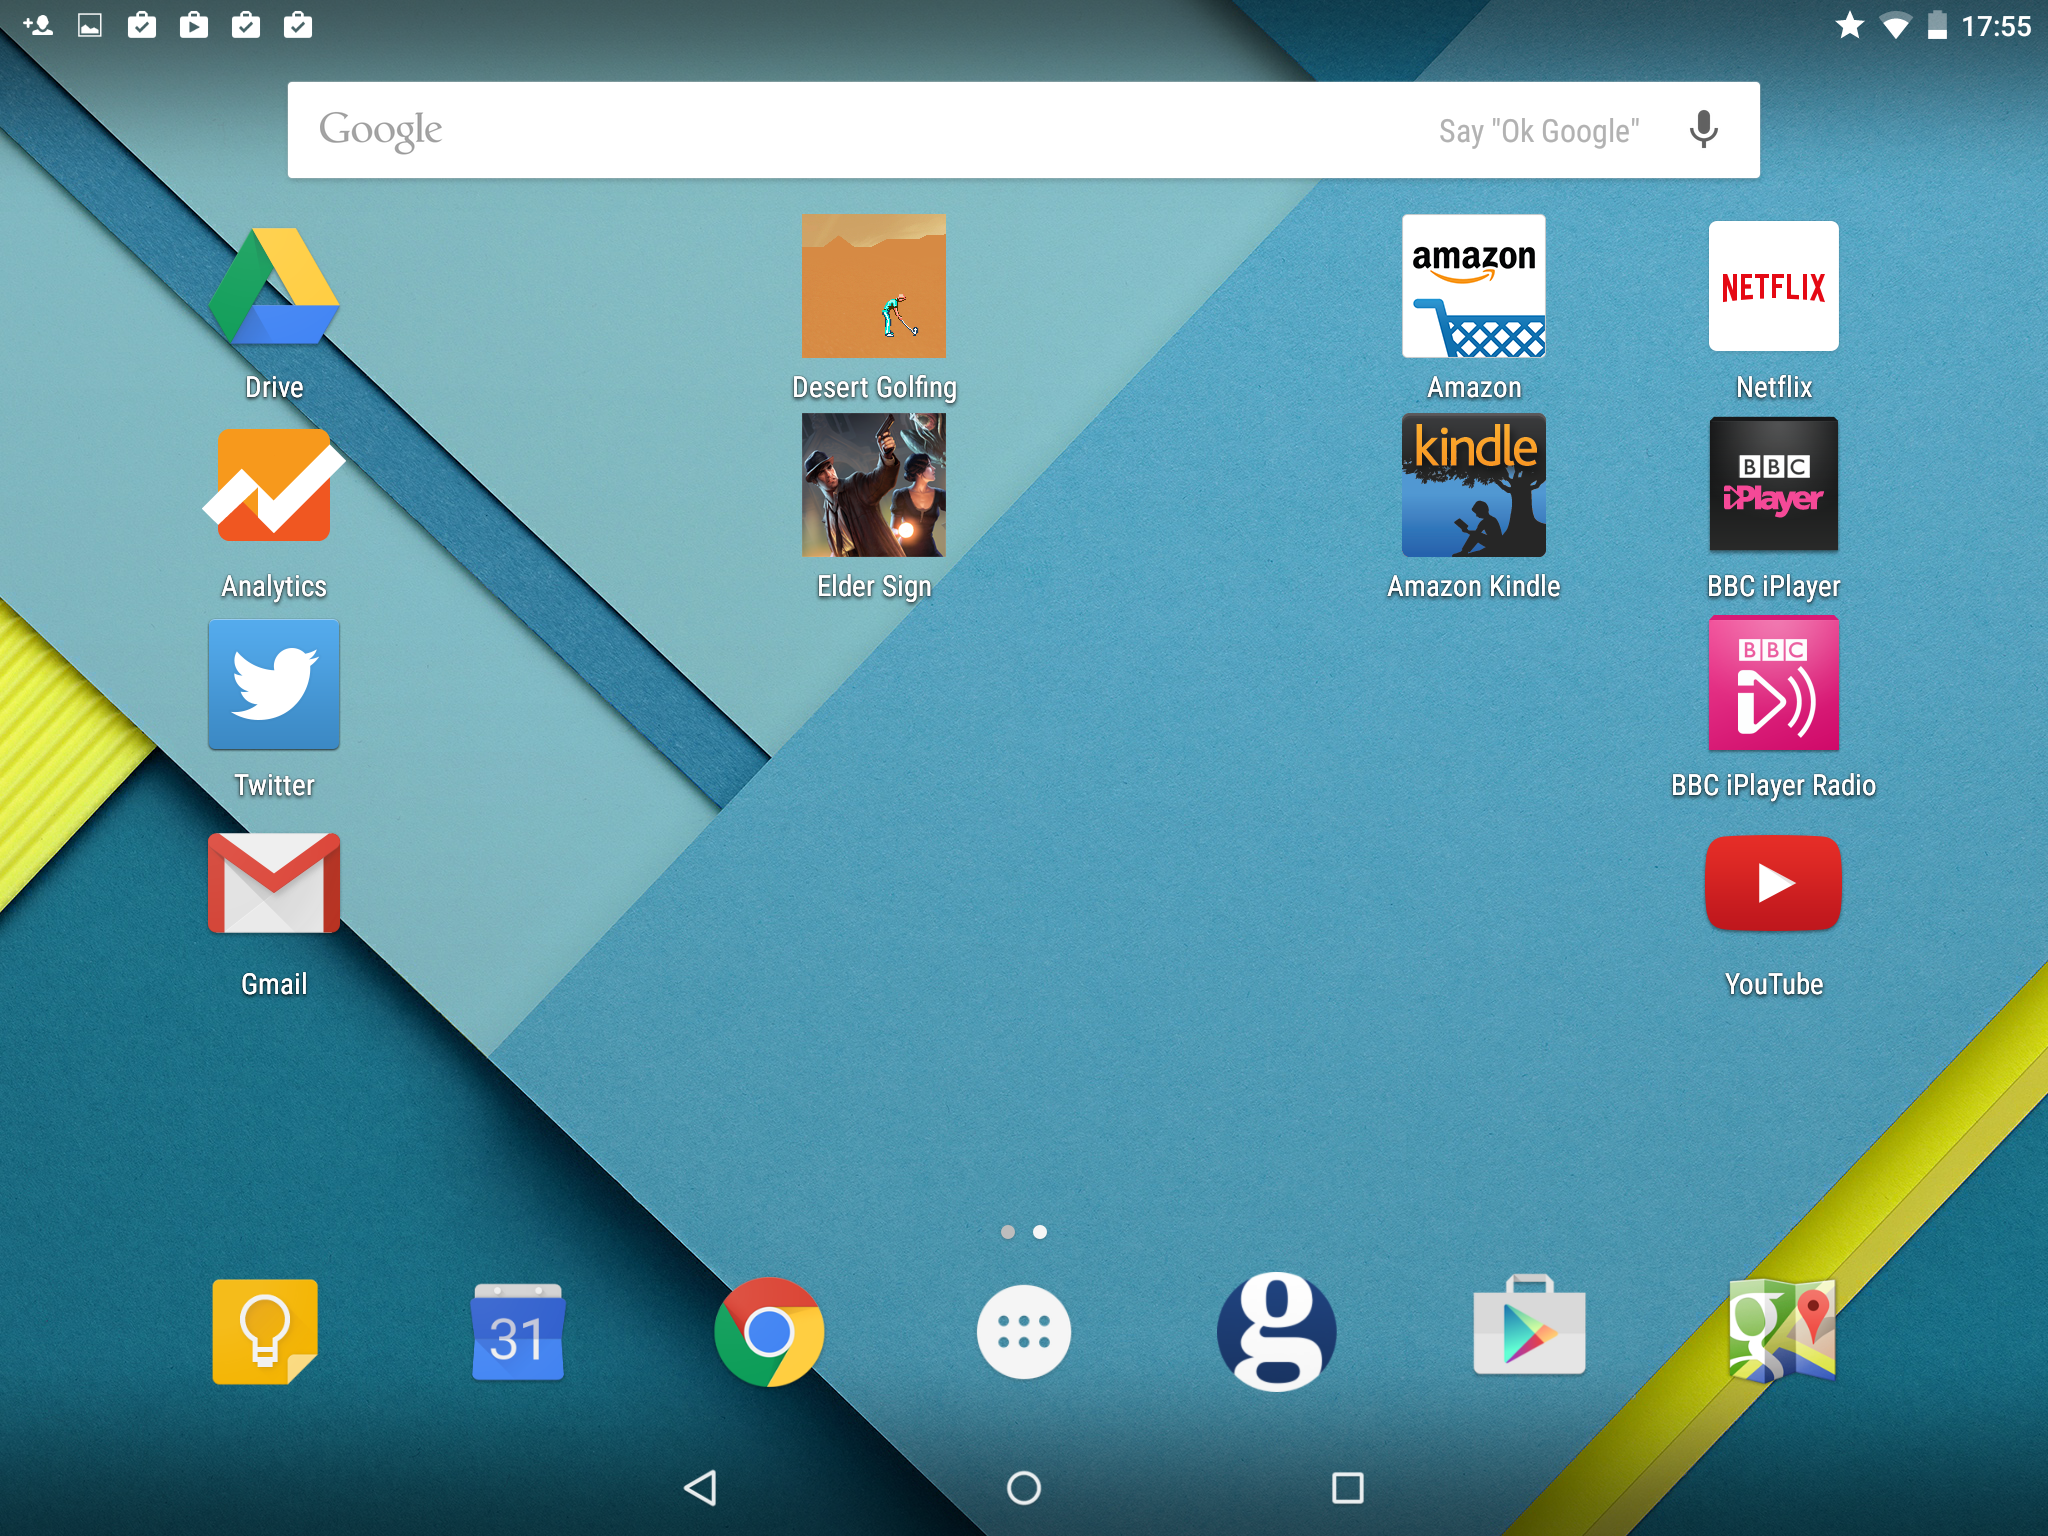Launch Chrome from the dock
The image size is (2048, 1536).
[x=769, y=1332]
